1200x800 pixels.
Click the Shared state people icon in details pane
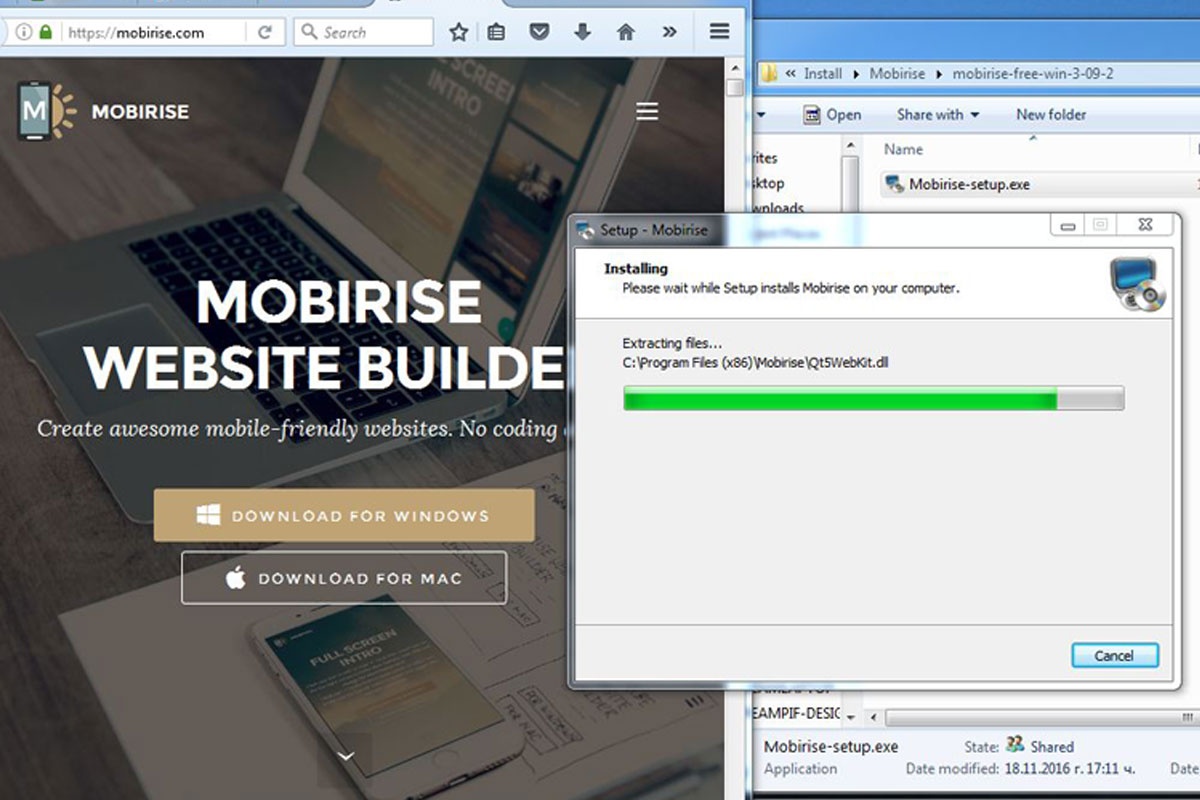pyautogui.click(x=1015, y=745)
